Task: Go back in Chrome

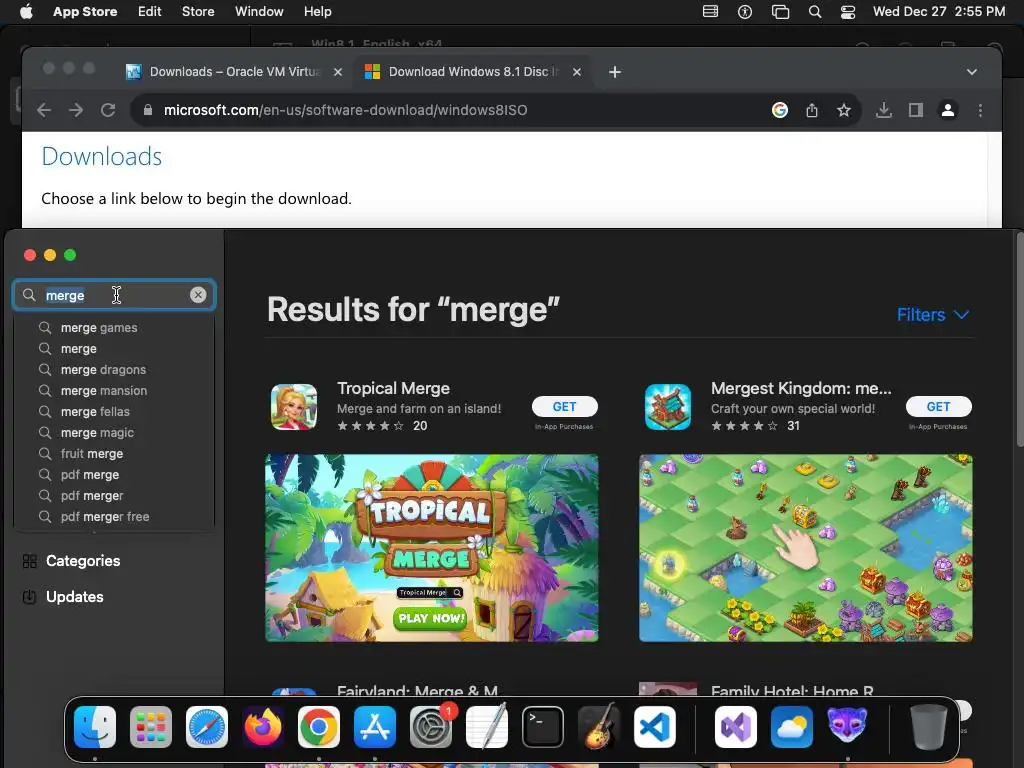Action: (44, 110)
